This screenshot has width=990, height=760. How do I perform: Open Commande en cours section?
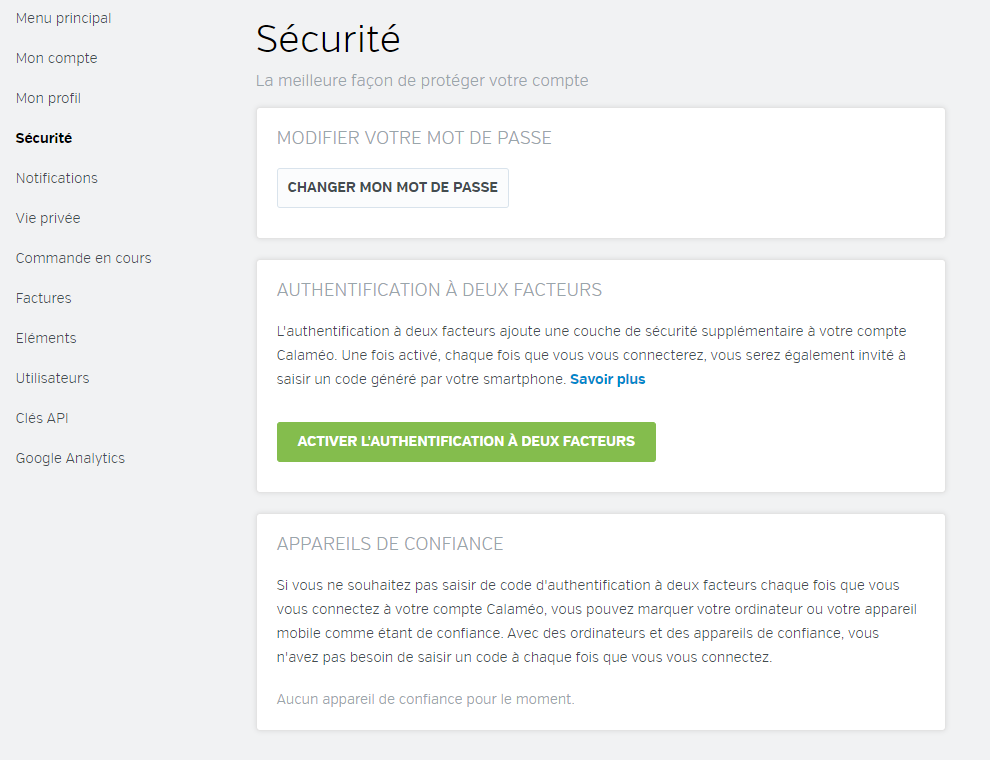tap(83, 258)
